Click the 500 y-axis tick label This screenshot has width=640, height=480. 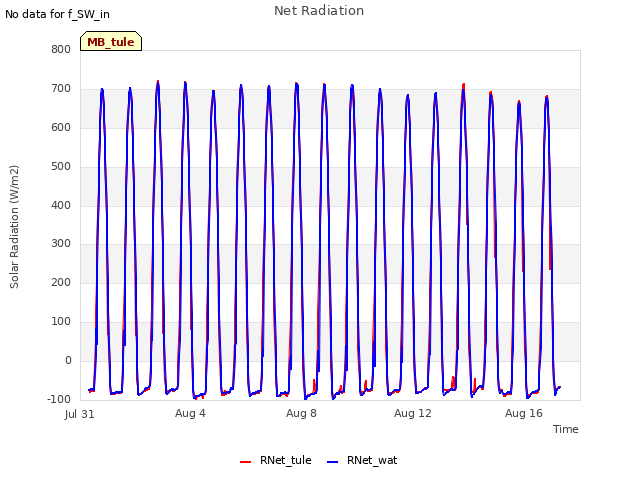click(x=61, y=167)
